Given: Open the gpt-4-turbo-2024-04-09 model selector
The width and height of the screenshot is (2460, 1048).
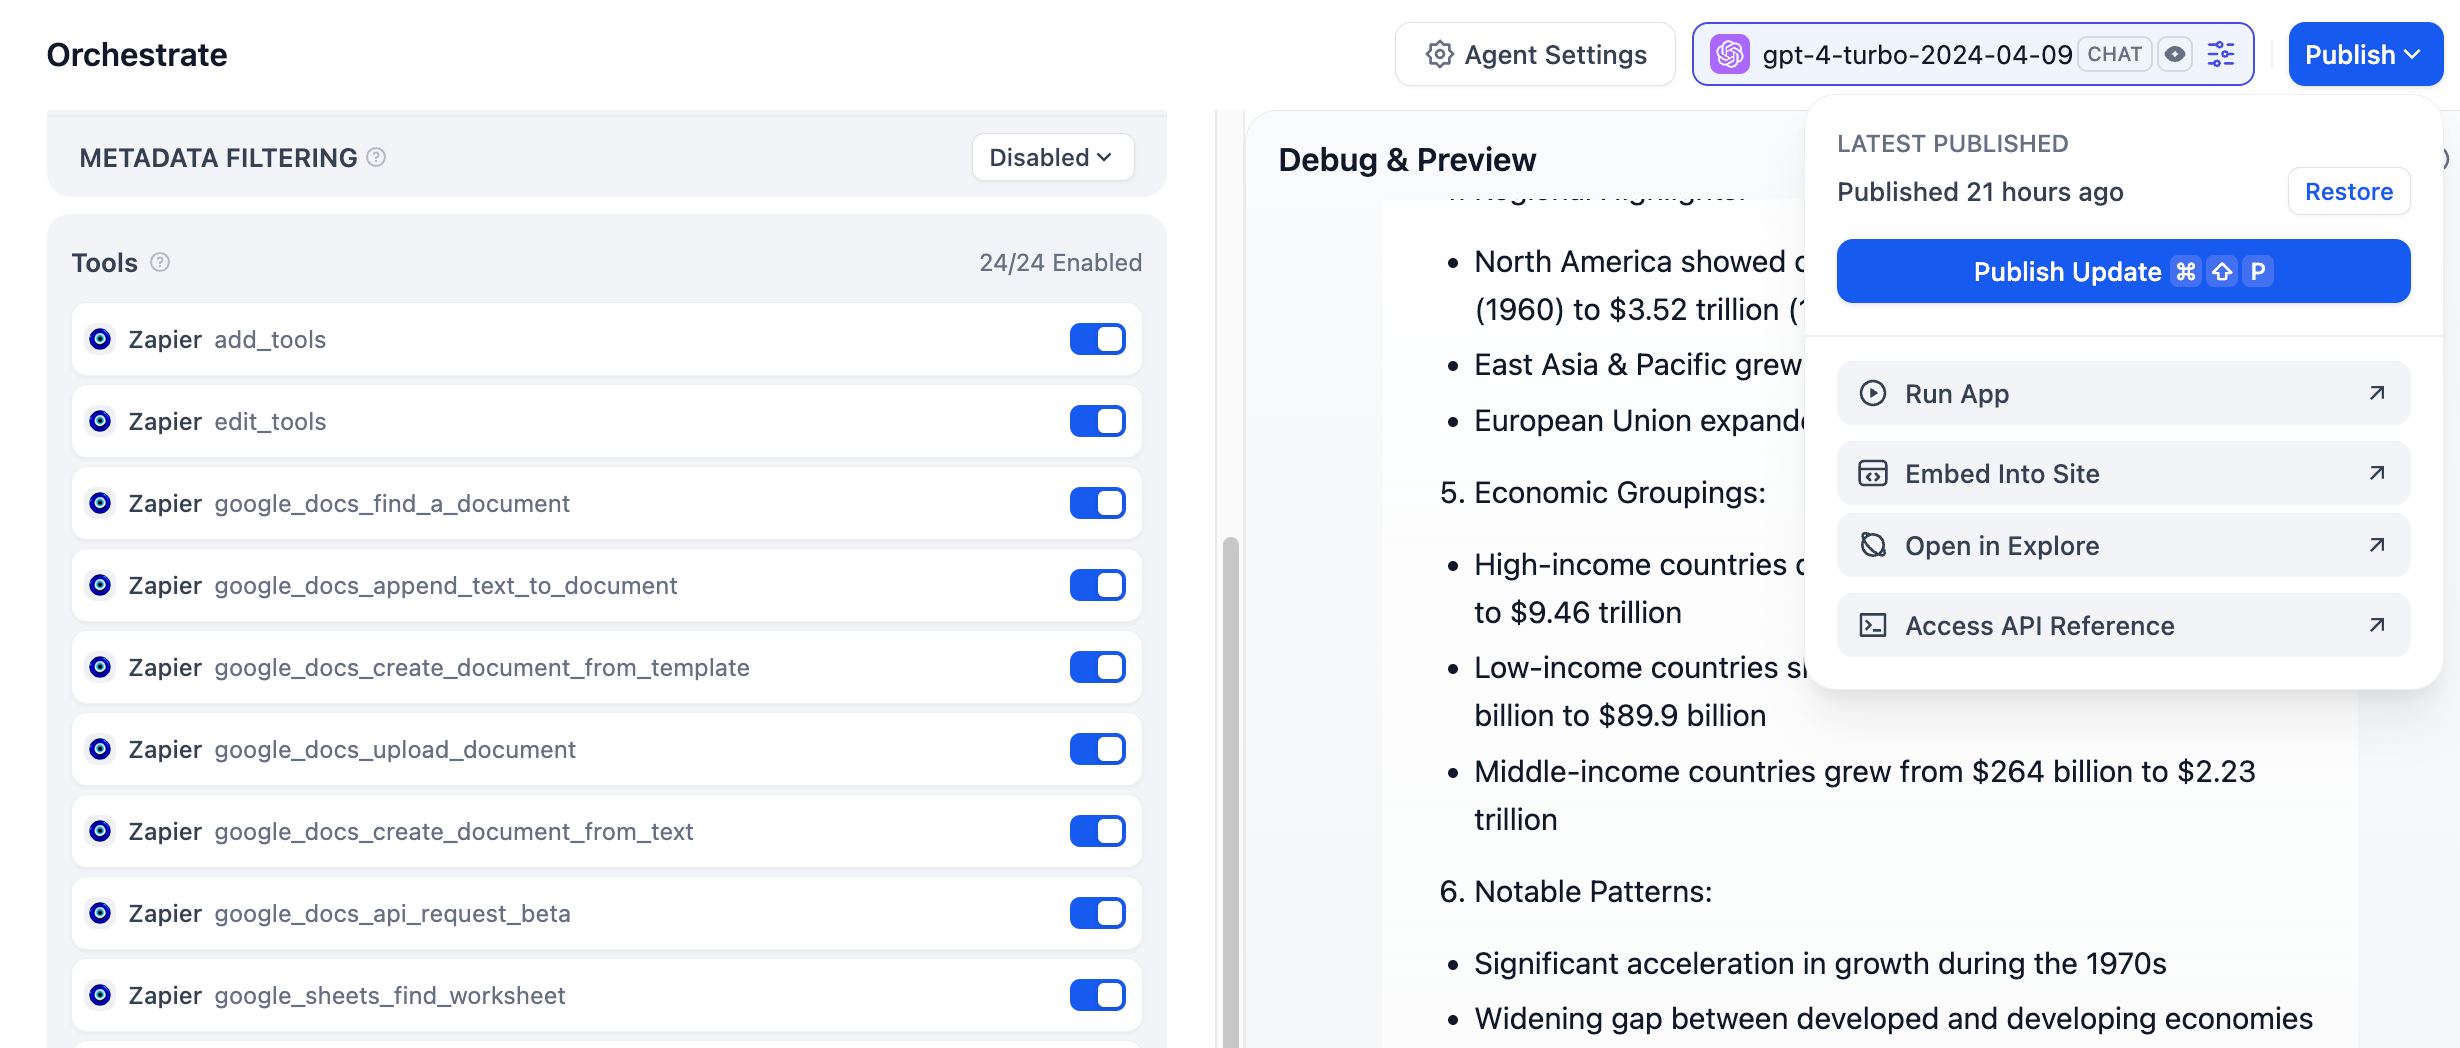Looking at the screenshot, I should click(1972, 54).
